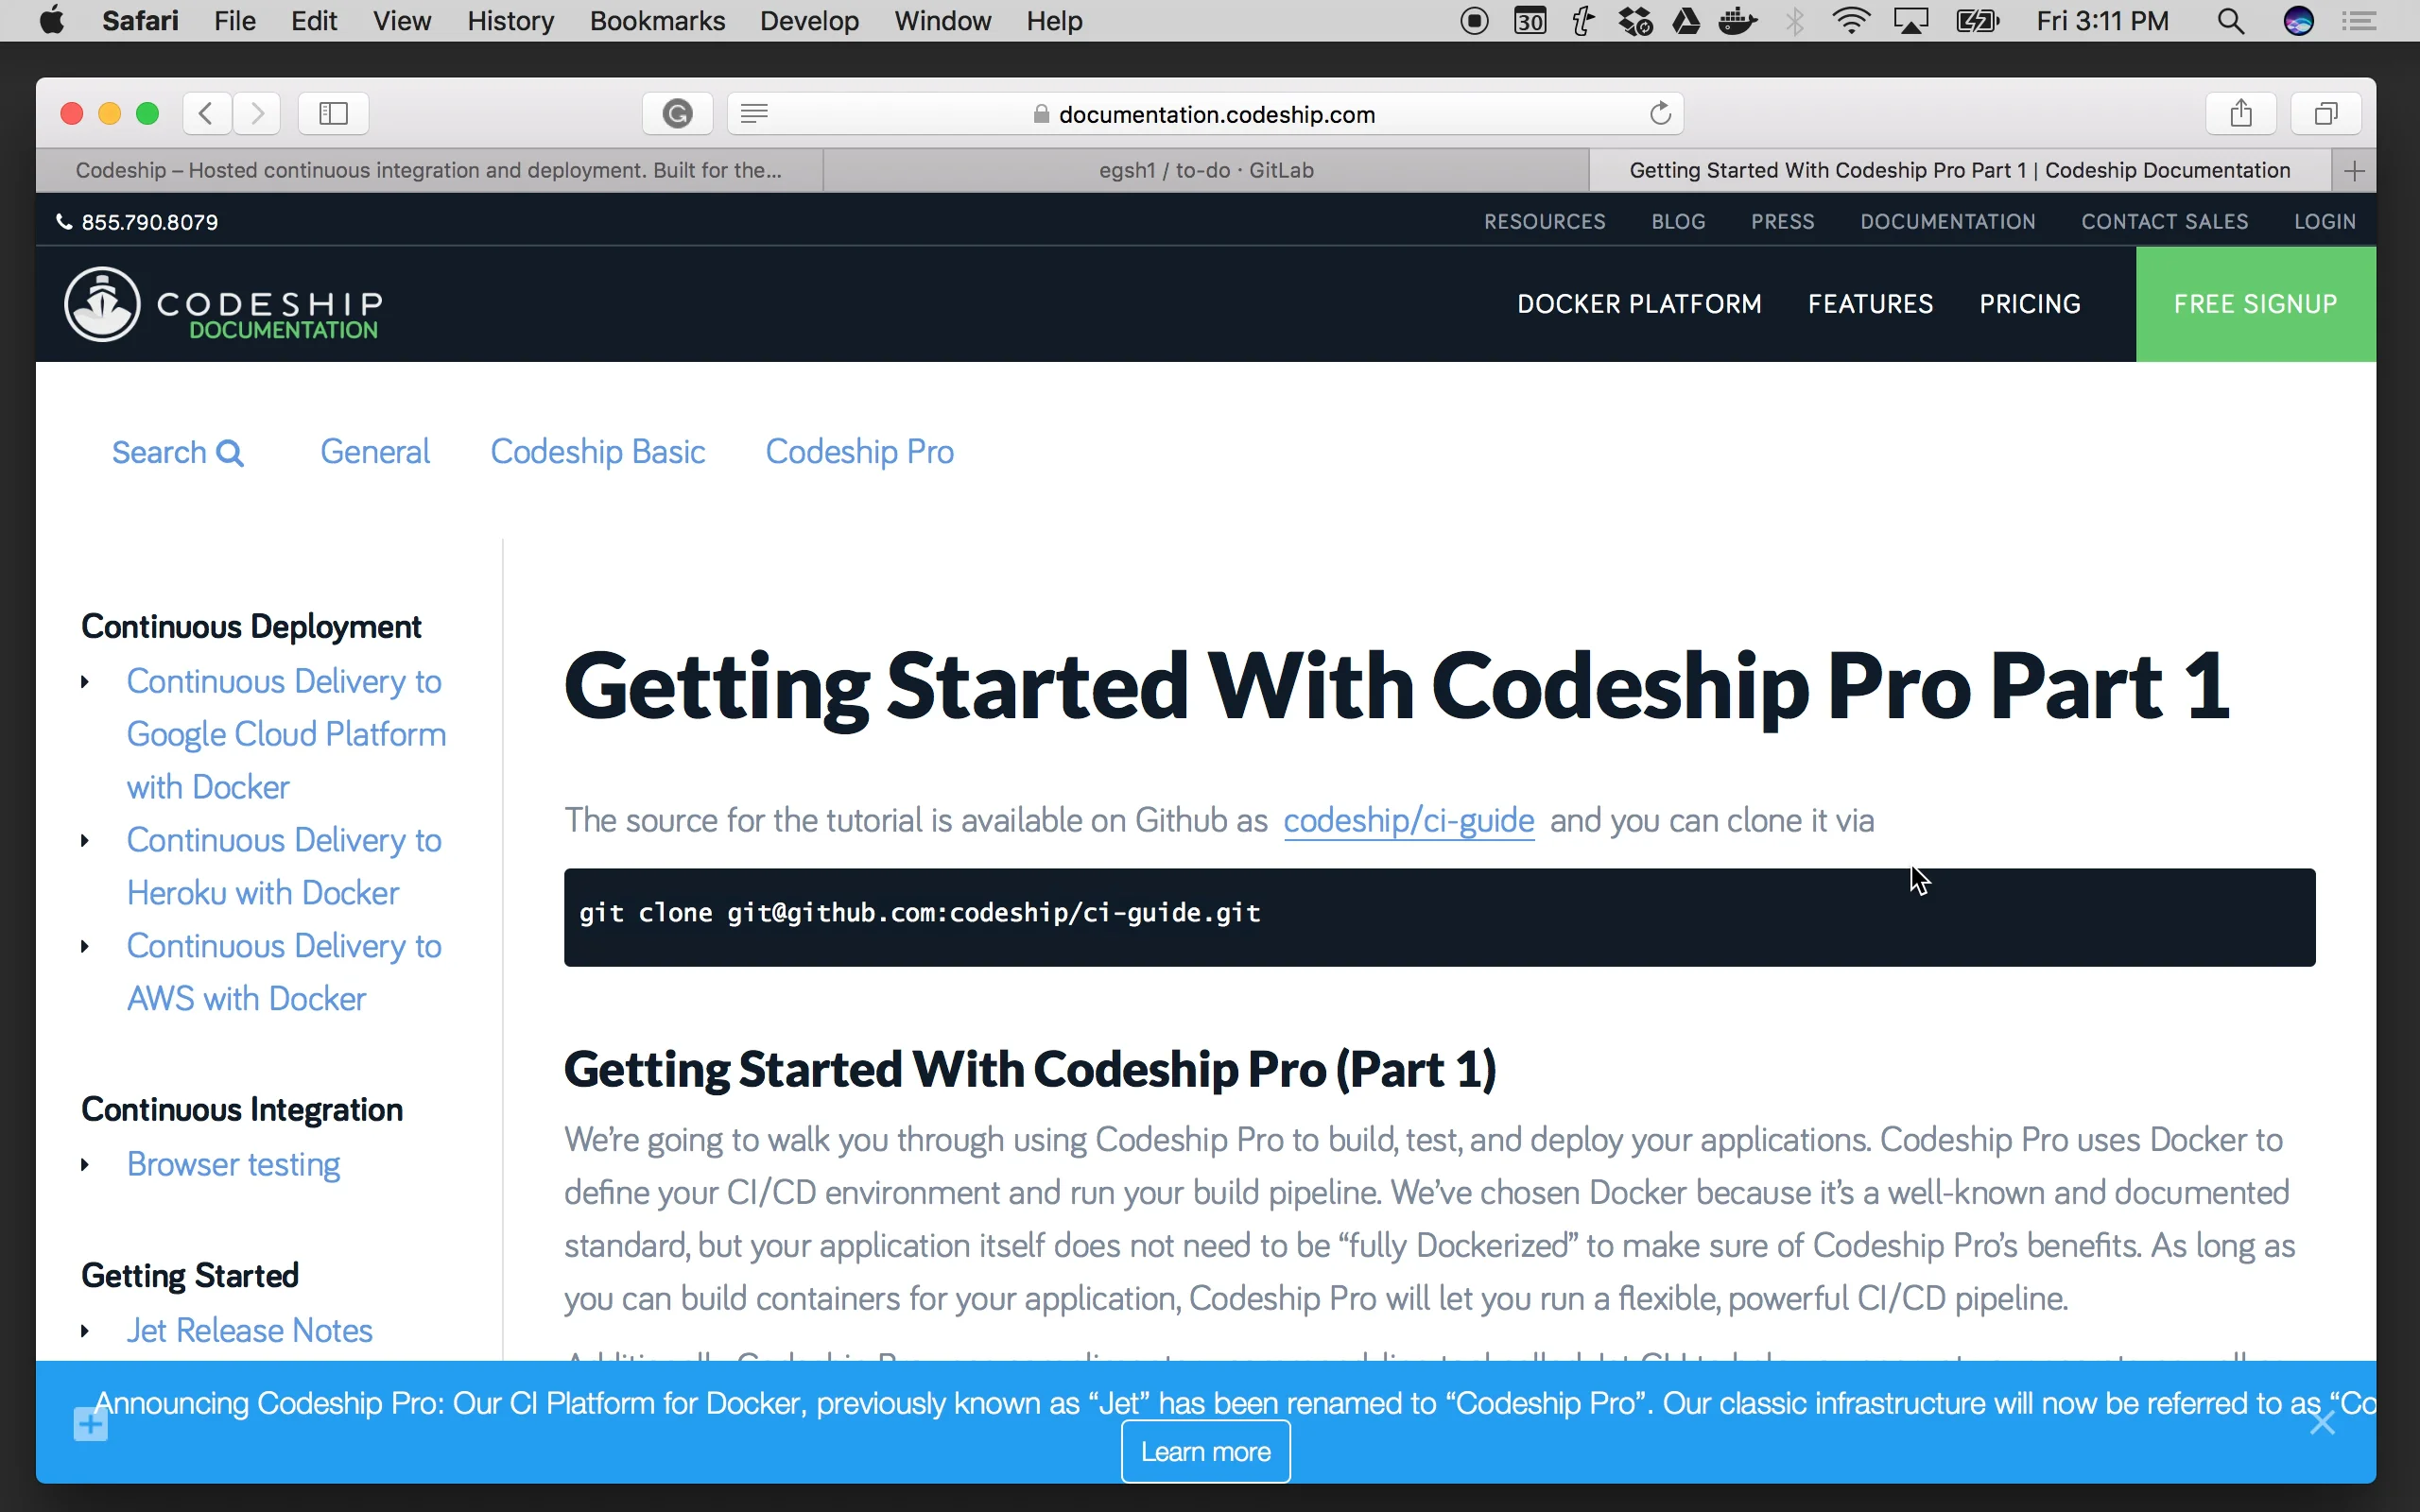This screenshot has width=2420, height=1512.
Task: Open the Develop menu
Action: point(809,21)
